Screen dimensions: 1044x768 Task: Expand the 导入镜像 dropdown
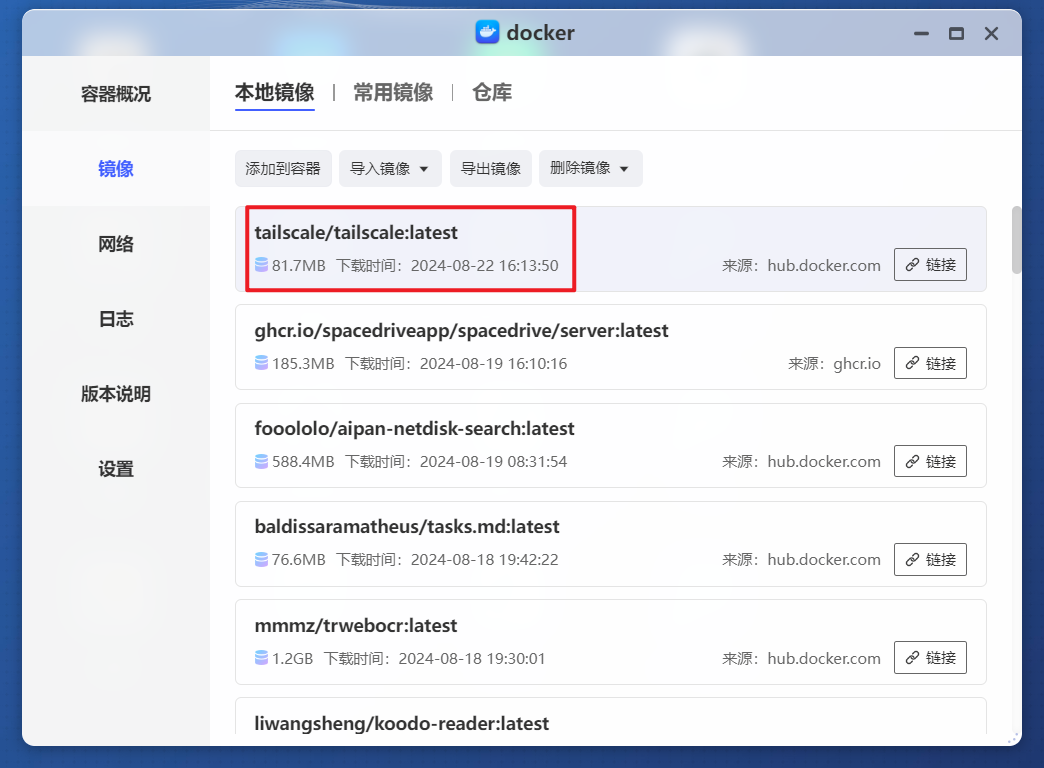pyautogui.click(x=390, y=169)
